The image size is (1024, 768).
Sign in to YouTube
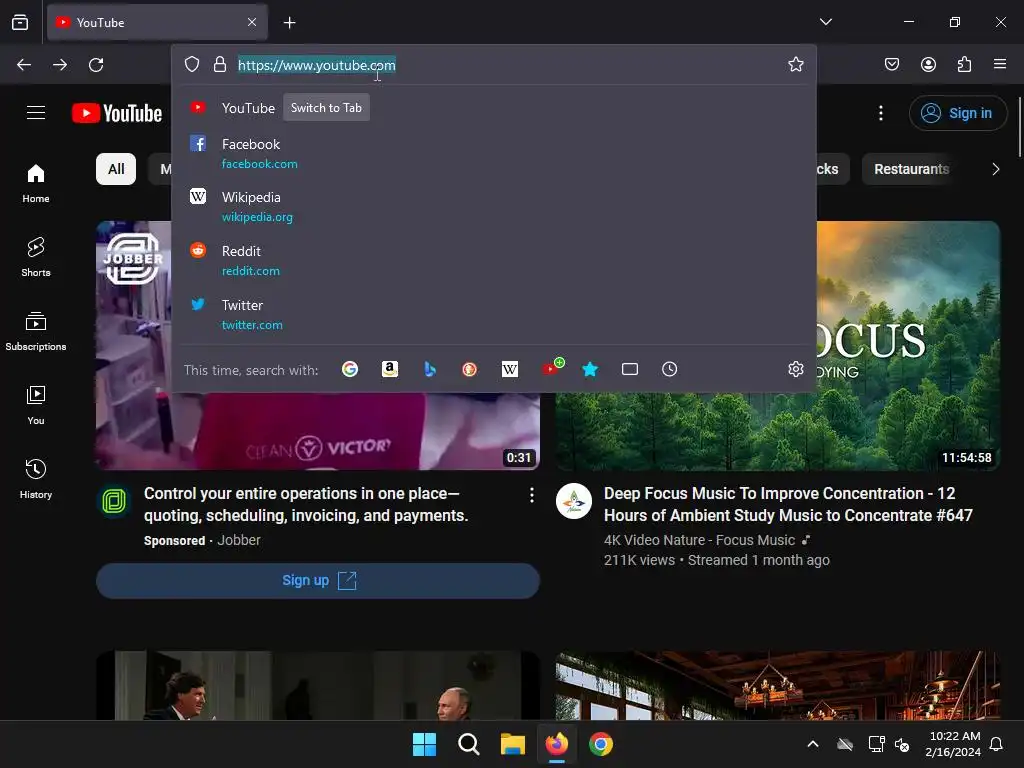(957, 113)
